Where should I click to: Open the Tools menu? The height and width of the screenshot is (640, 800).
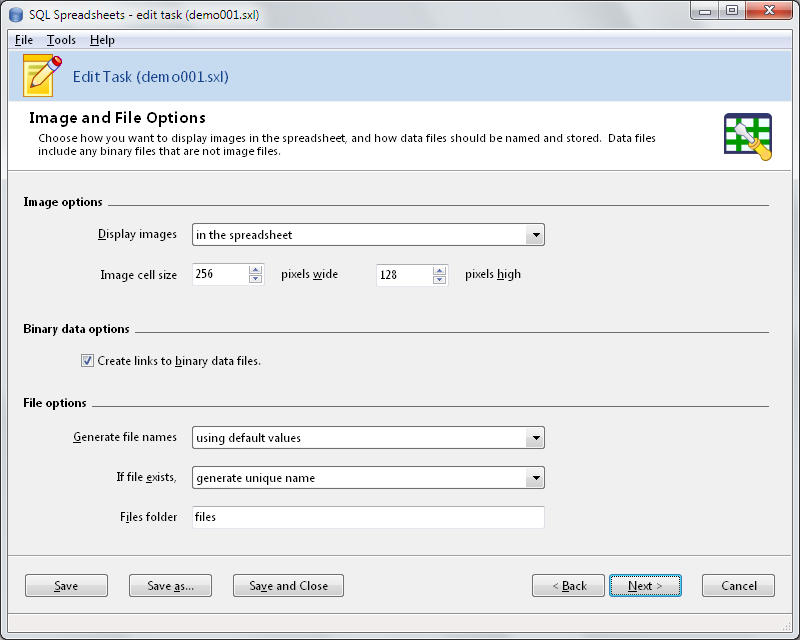pos(61,40)
